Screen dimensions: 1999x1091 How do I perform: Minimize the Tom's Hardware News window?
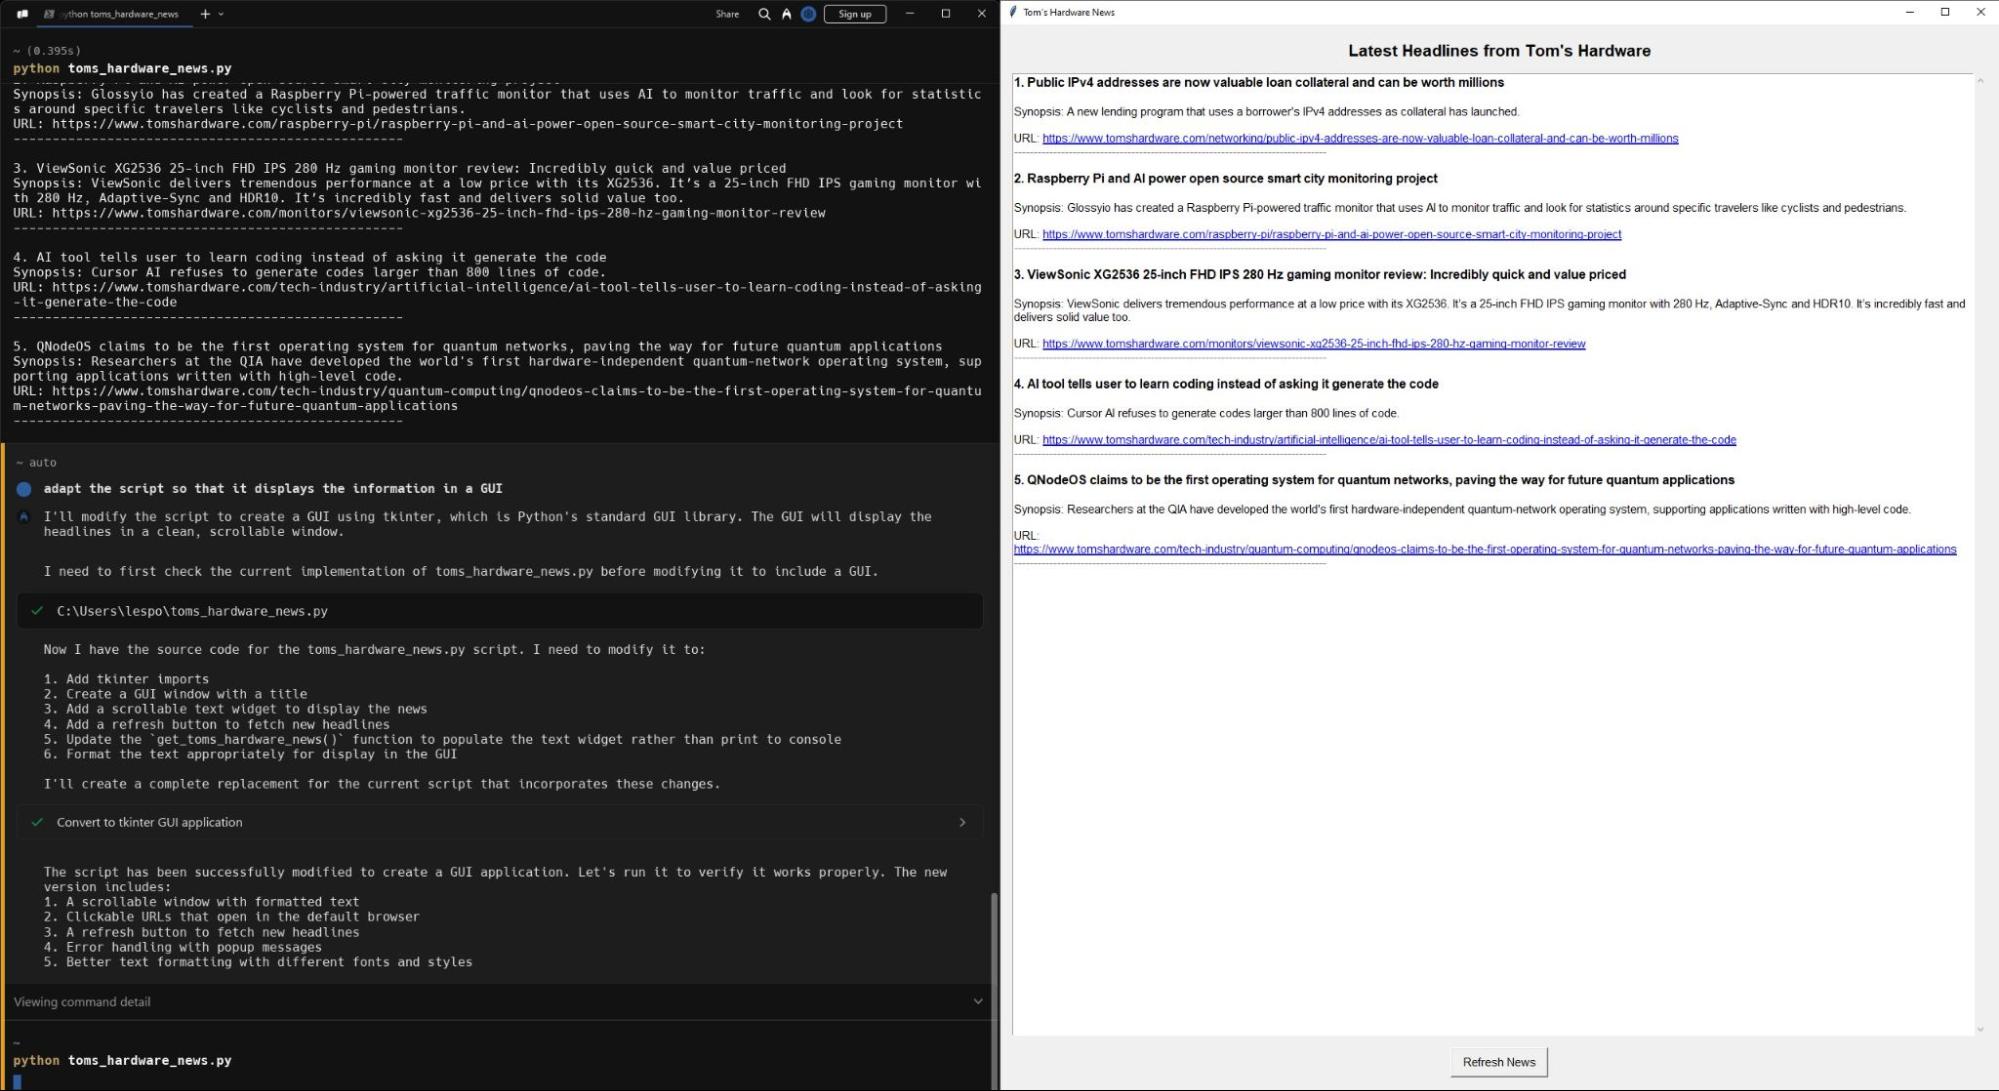[1909, 12]
